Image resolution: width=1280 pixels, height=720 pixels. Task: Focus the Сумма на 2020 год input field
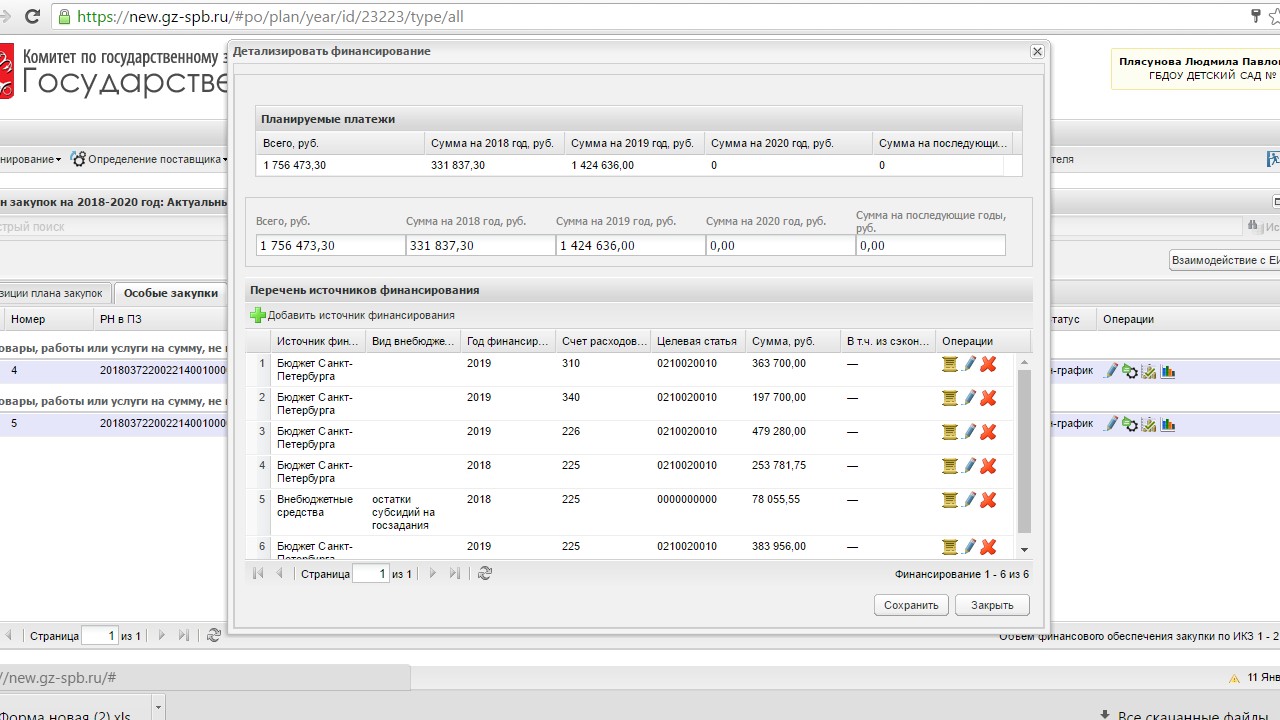[780, 245]
